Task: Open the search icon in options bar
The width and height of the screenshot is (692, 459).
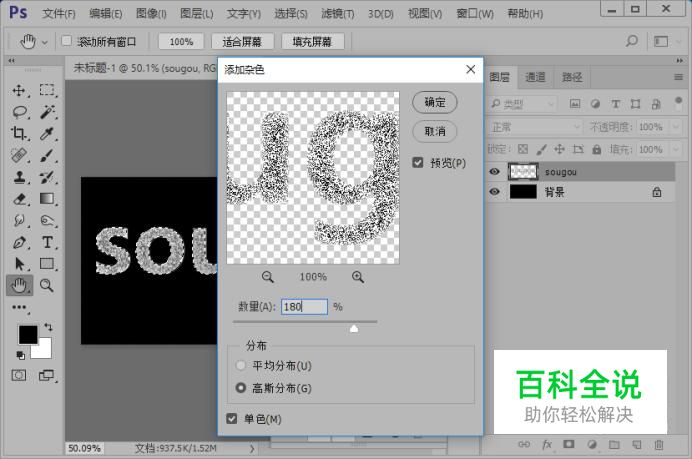Action: point(632,41)
